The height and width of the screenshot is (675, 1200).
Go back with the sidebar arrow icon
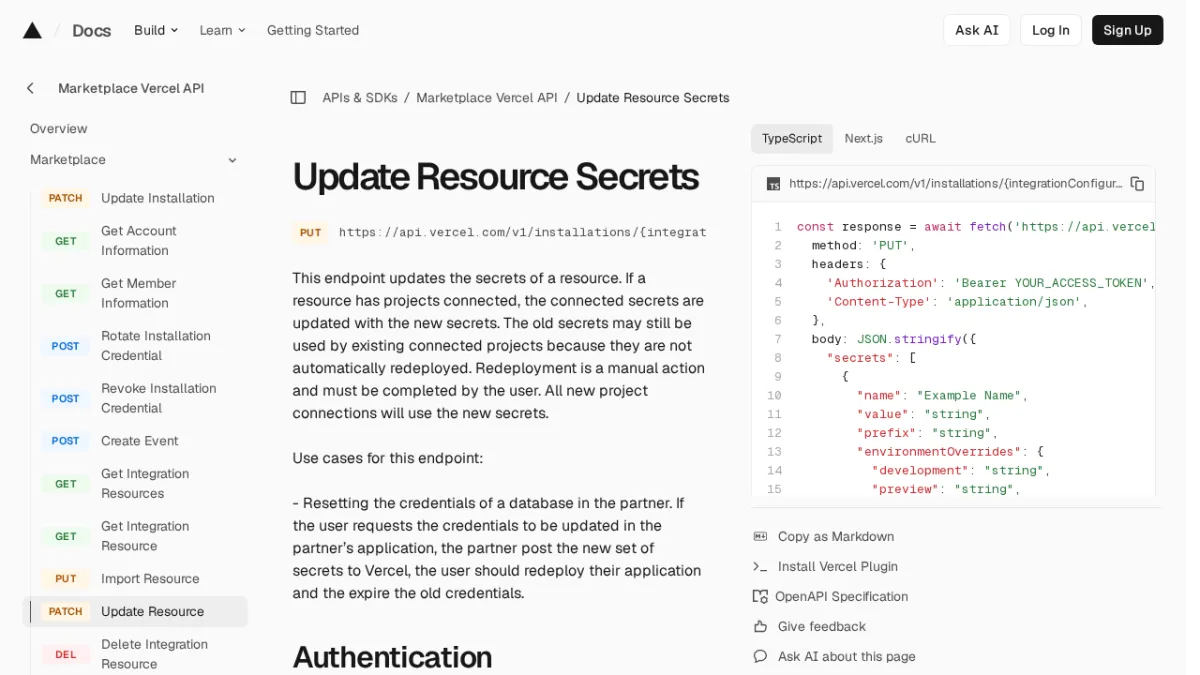pyautogui.click(x=30, y=88)
